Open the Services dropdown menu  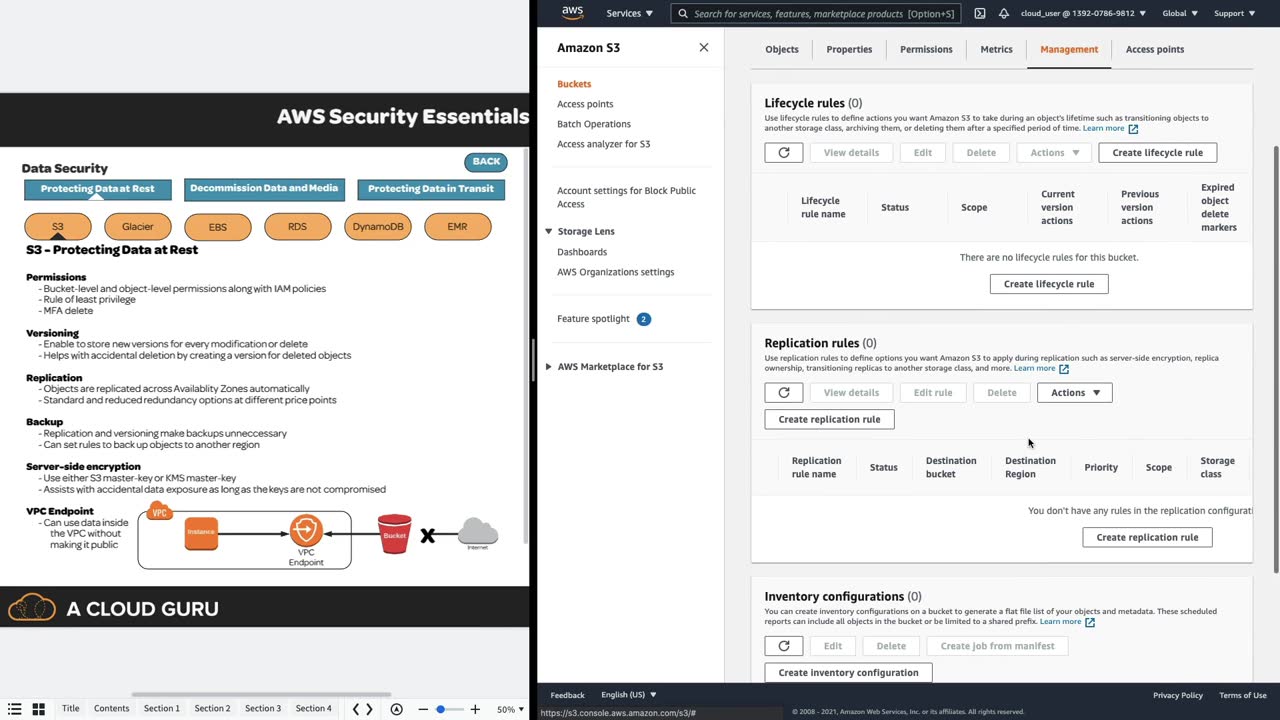(x=629, y=13)
